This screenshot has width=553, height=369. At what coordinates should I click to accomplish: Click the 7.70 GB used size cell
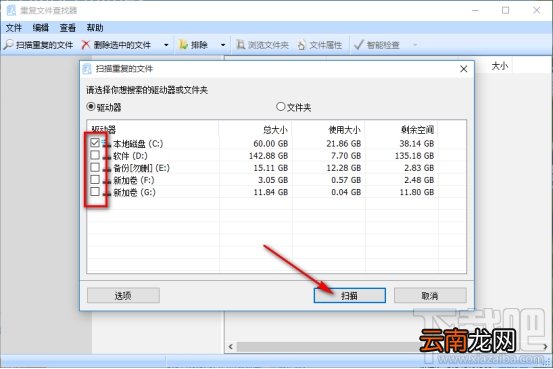[x=346, y=156]
